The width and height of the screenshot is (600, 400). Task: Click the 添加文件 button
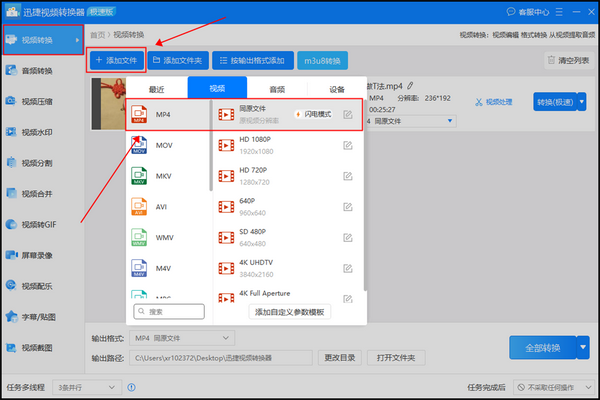(115, 60)
